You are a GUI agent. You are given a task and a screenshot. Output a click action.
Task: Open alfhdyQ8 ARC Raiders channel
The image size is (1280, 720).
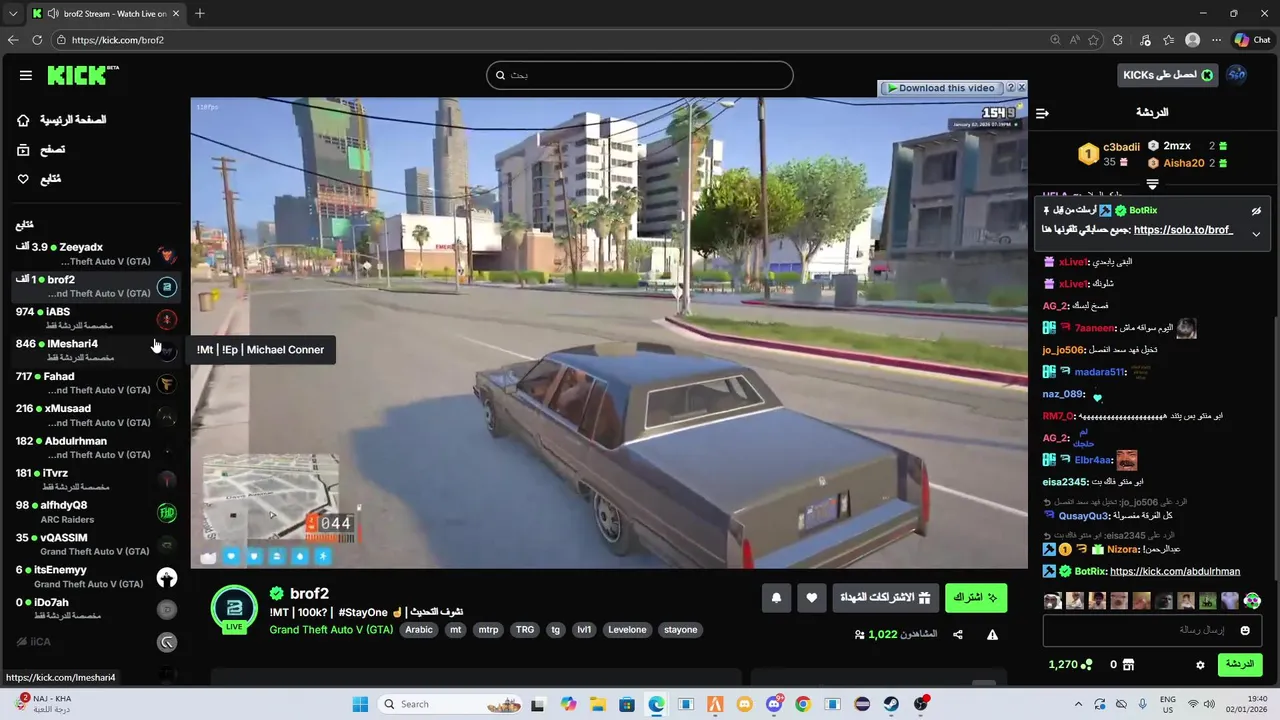pyautogui.click(x=95, y=512)
